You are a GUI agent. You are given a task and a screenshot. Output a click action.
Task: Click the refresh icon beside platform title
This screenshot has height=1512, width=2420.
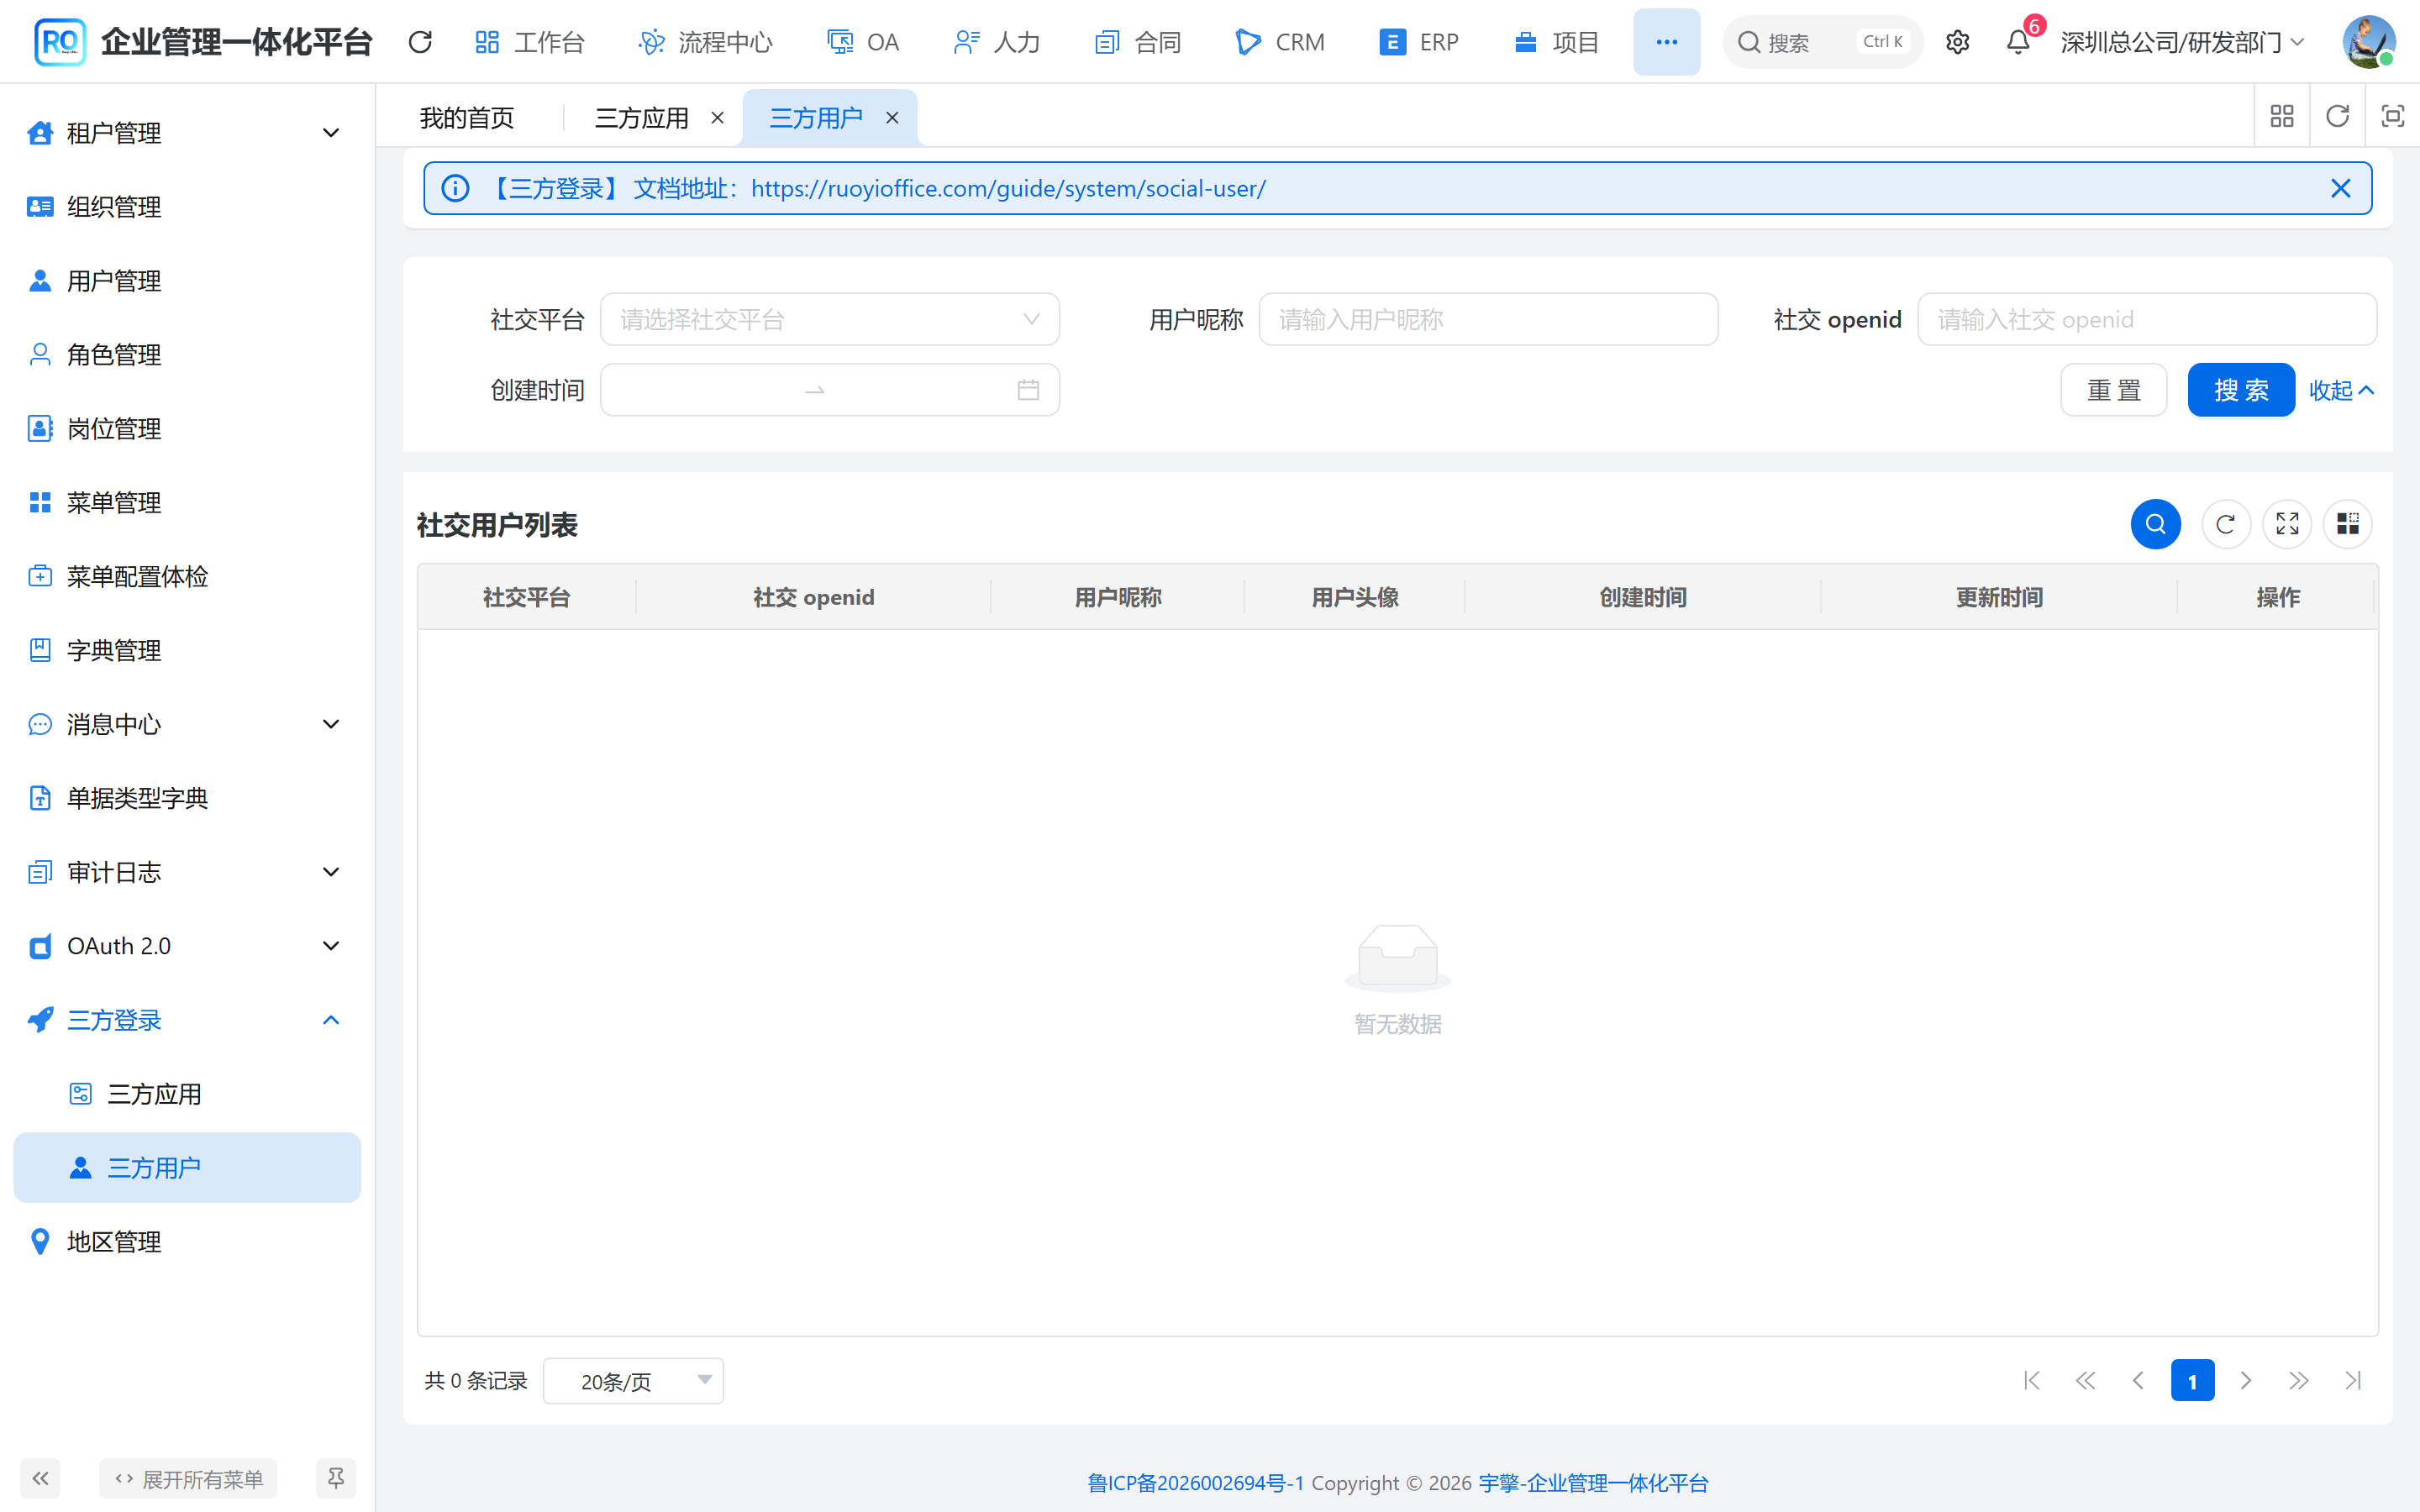point(420,42)
